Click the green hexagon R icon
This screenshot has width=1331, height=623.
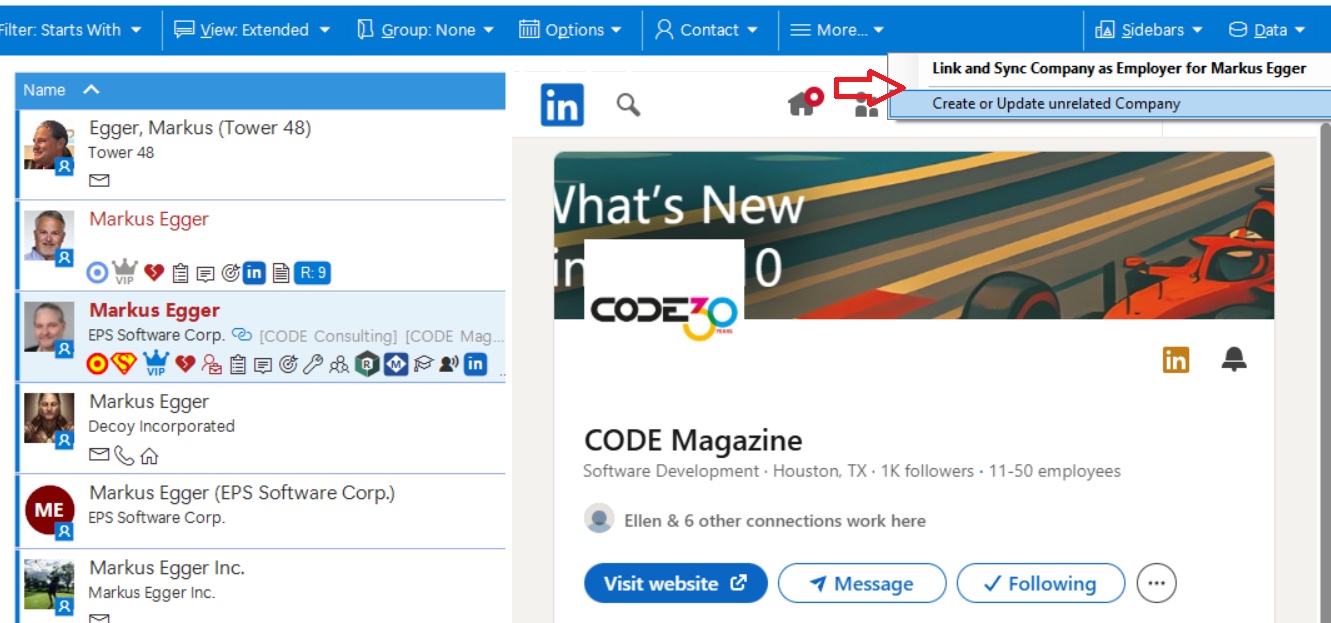368,365
